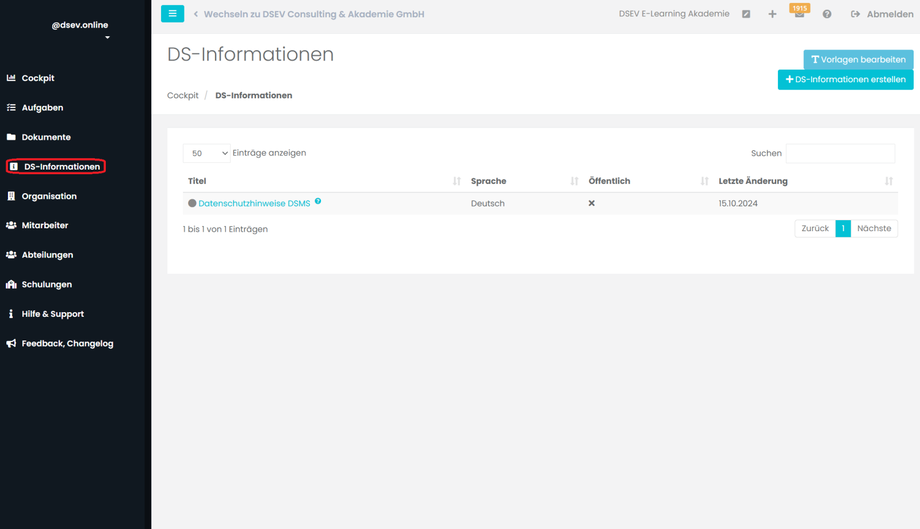Viewport: 920px width, 529px height.
Task: Open Hilfe & Support in the sidebar
Action: point(52,314)
